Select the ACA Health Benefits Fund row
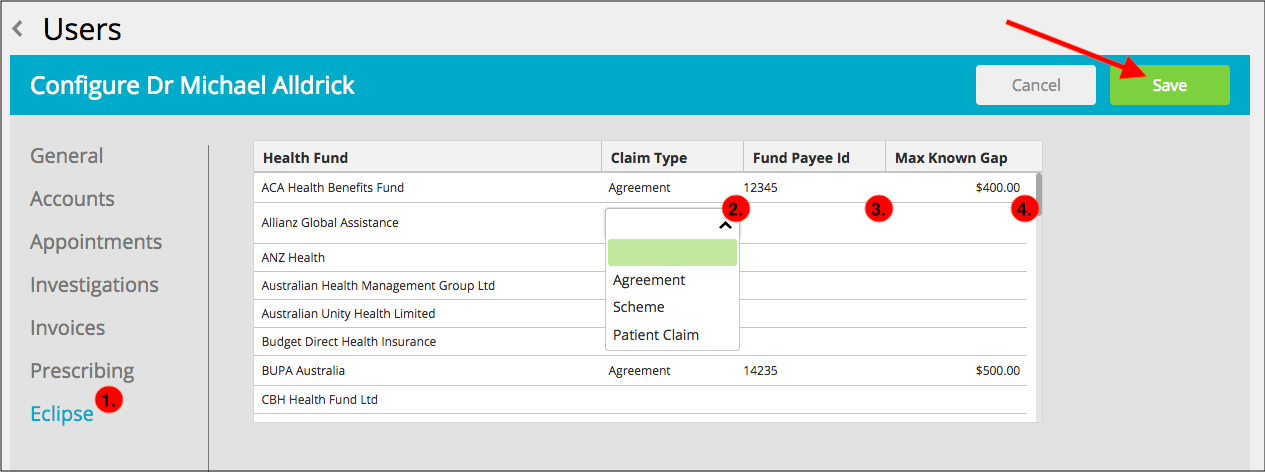This screenshot has width=1265, height=472. [x=640, y=187]
